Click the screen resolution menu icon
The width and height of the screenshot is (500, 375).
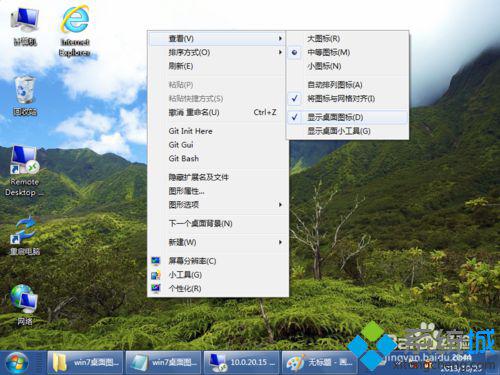[156, 261]
